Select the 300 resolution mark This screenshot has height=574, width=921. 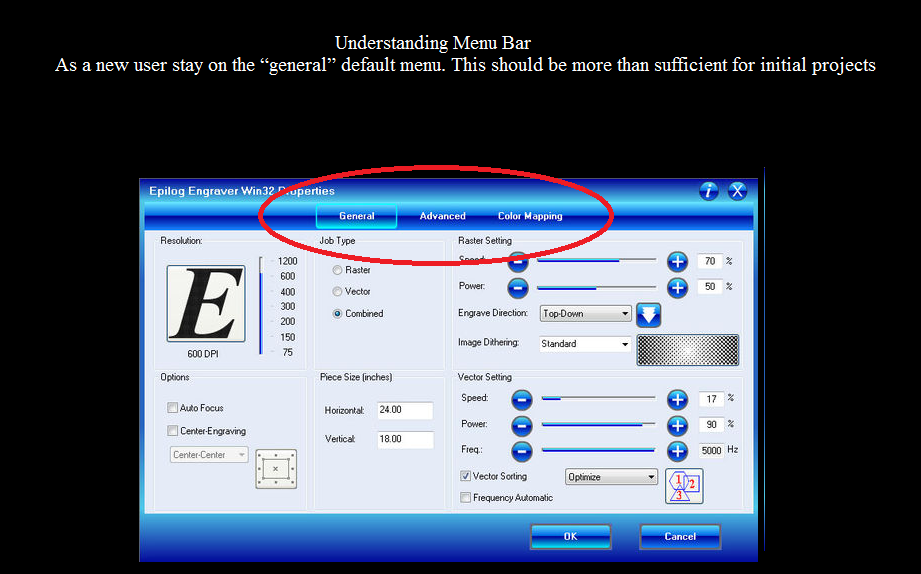pyautogui.click(x=287, y=307)
